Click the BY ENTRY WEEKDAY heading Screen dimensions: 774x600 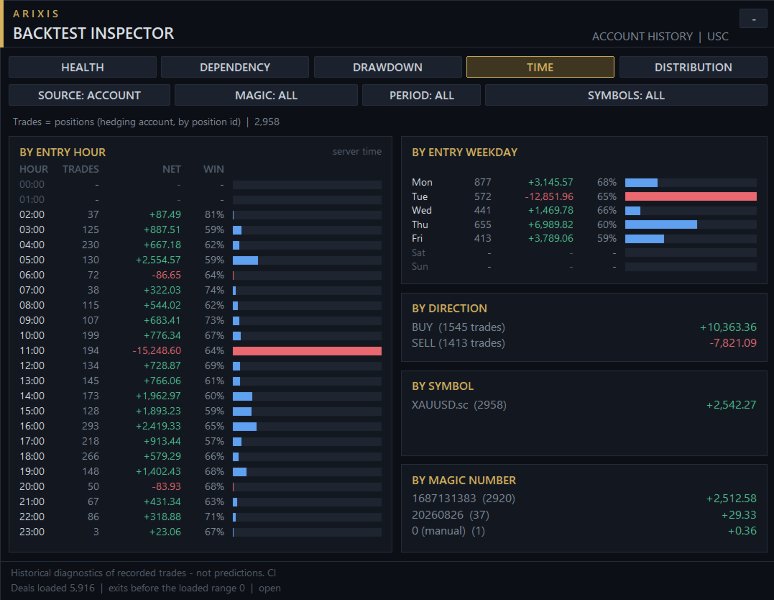(464, 152)
